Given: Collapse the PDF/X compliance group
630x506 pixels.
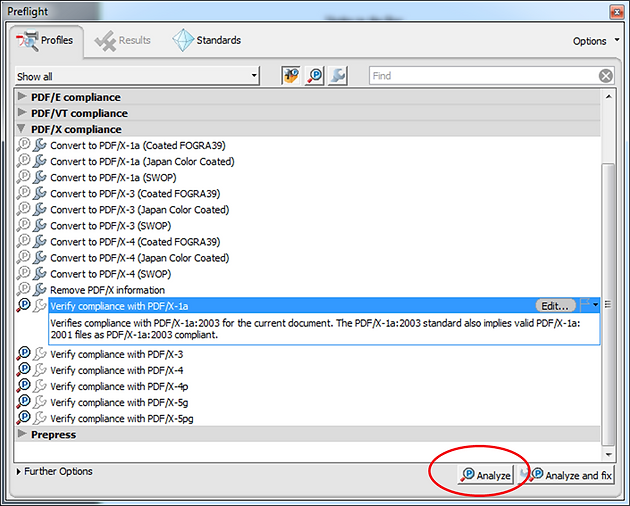Looking at the screenshot, I should (21, 129).
